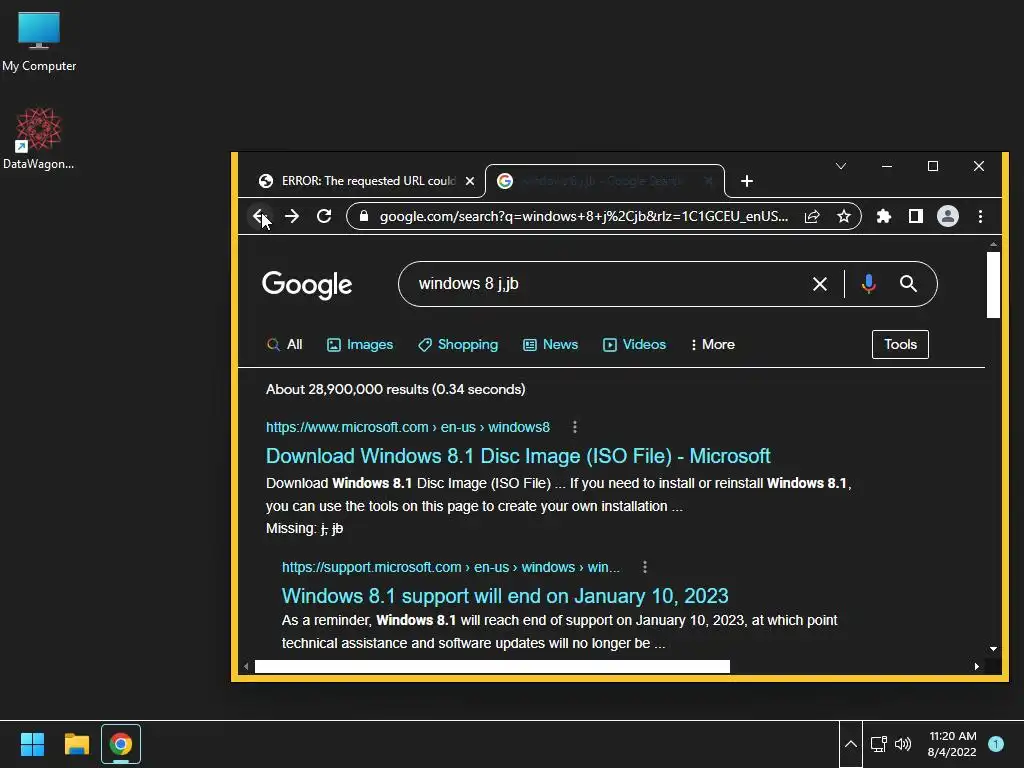The height and width of the screenshot is (768, 1024).
Task: Open the network tray icon
Action: point(879,744)
